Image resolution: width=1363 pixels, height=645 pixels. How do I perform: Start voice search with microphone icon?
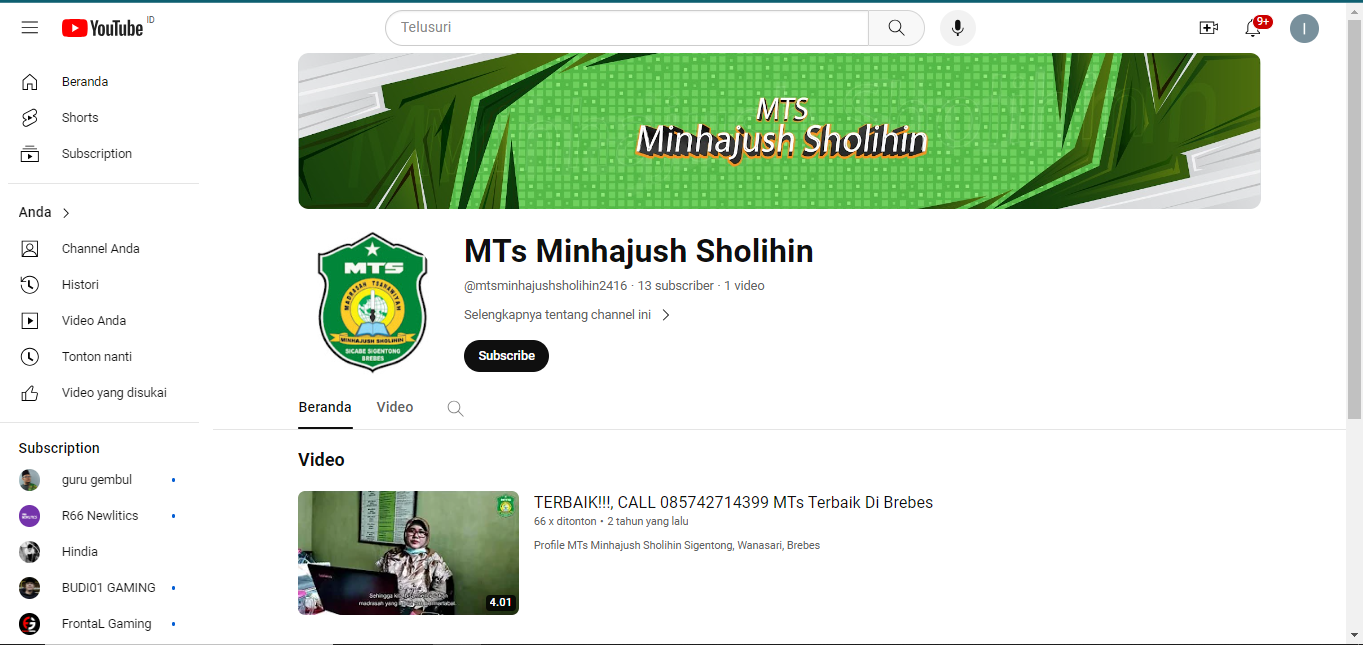tap(957, 28)
